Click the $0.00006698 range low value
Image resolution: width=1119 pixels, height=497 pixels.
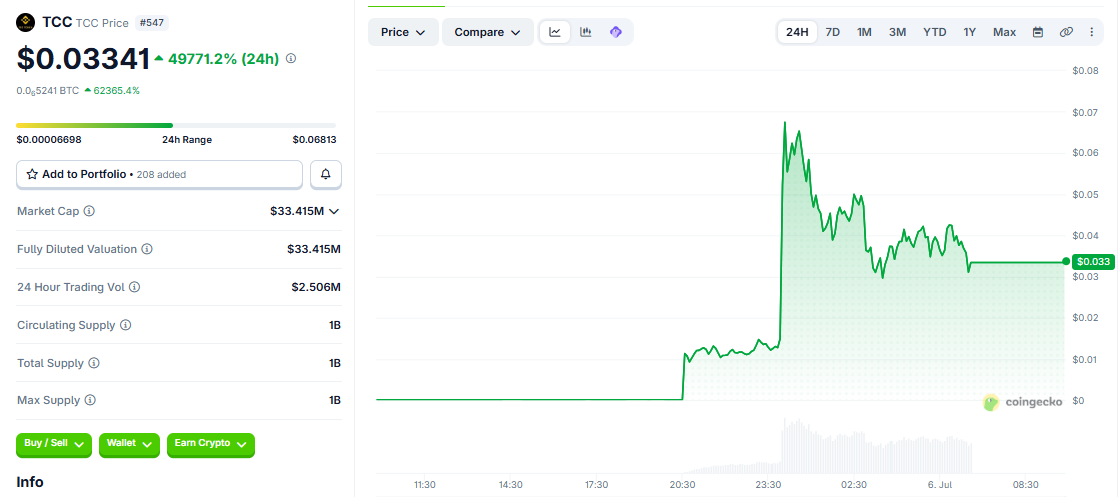coord(49,140)
